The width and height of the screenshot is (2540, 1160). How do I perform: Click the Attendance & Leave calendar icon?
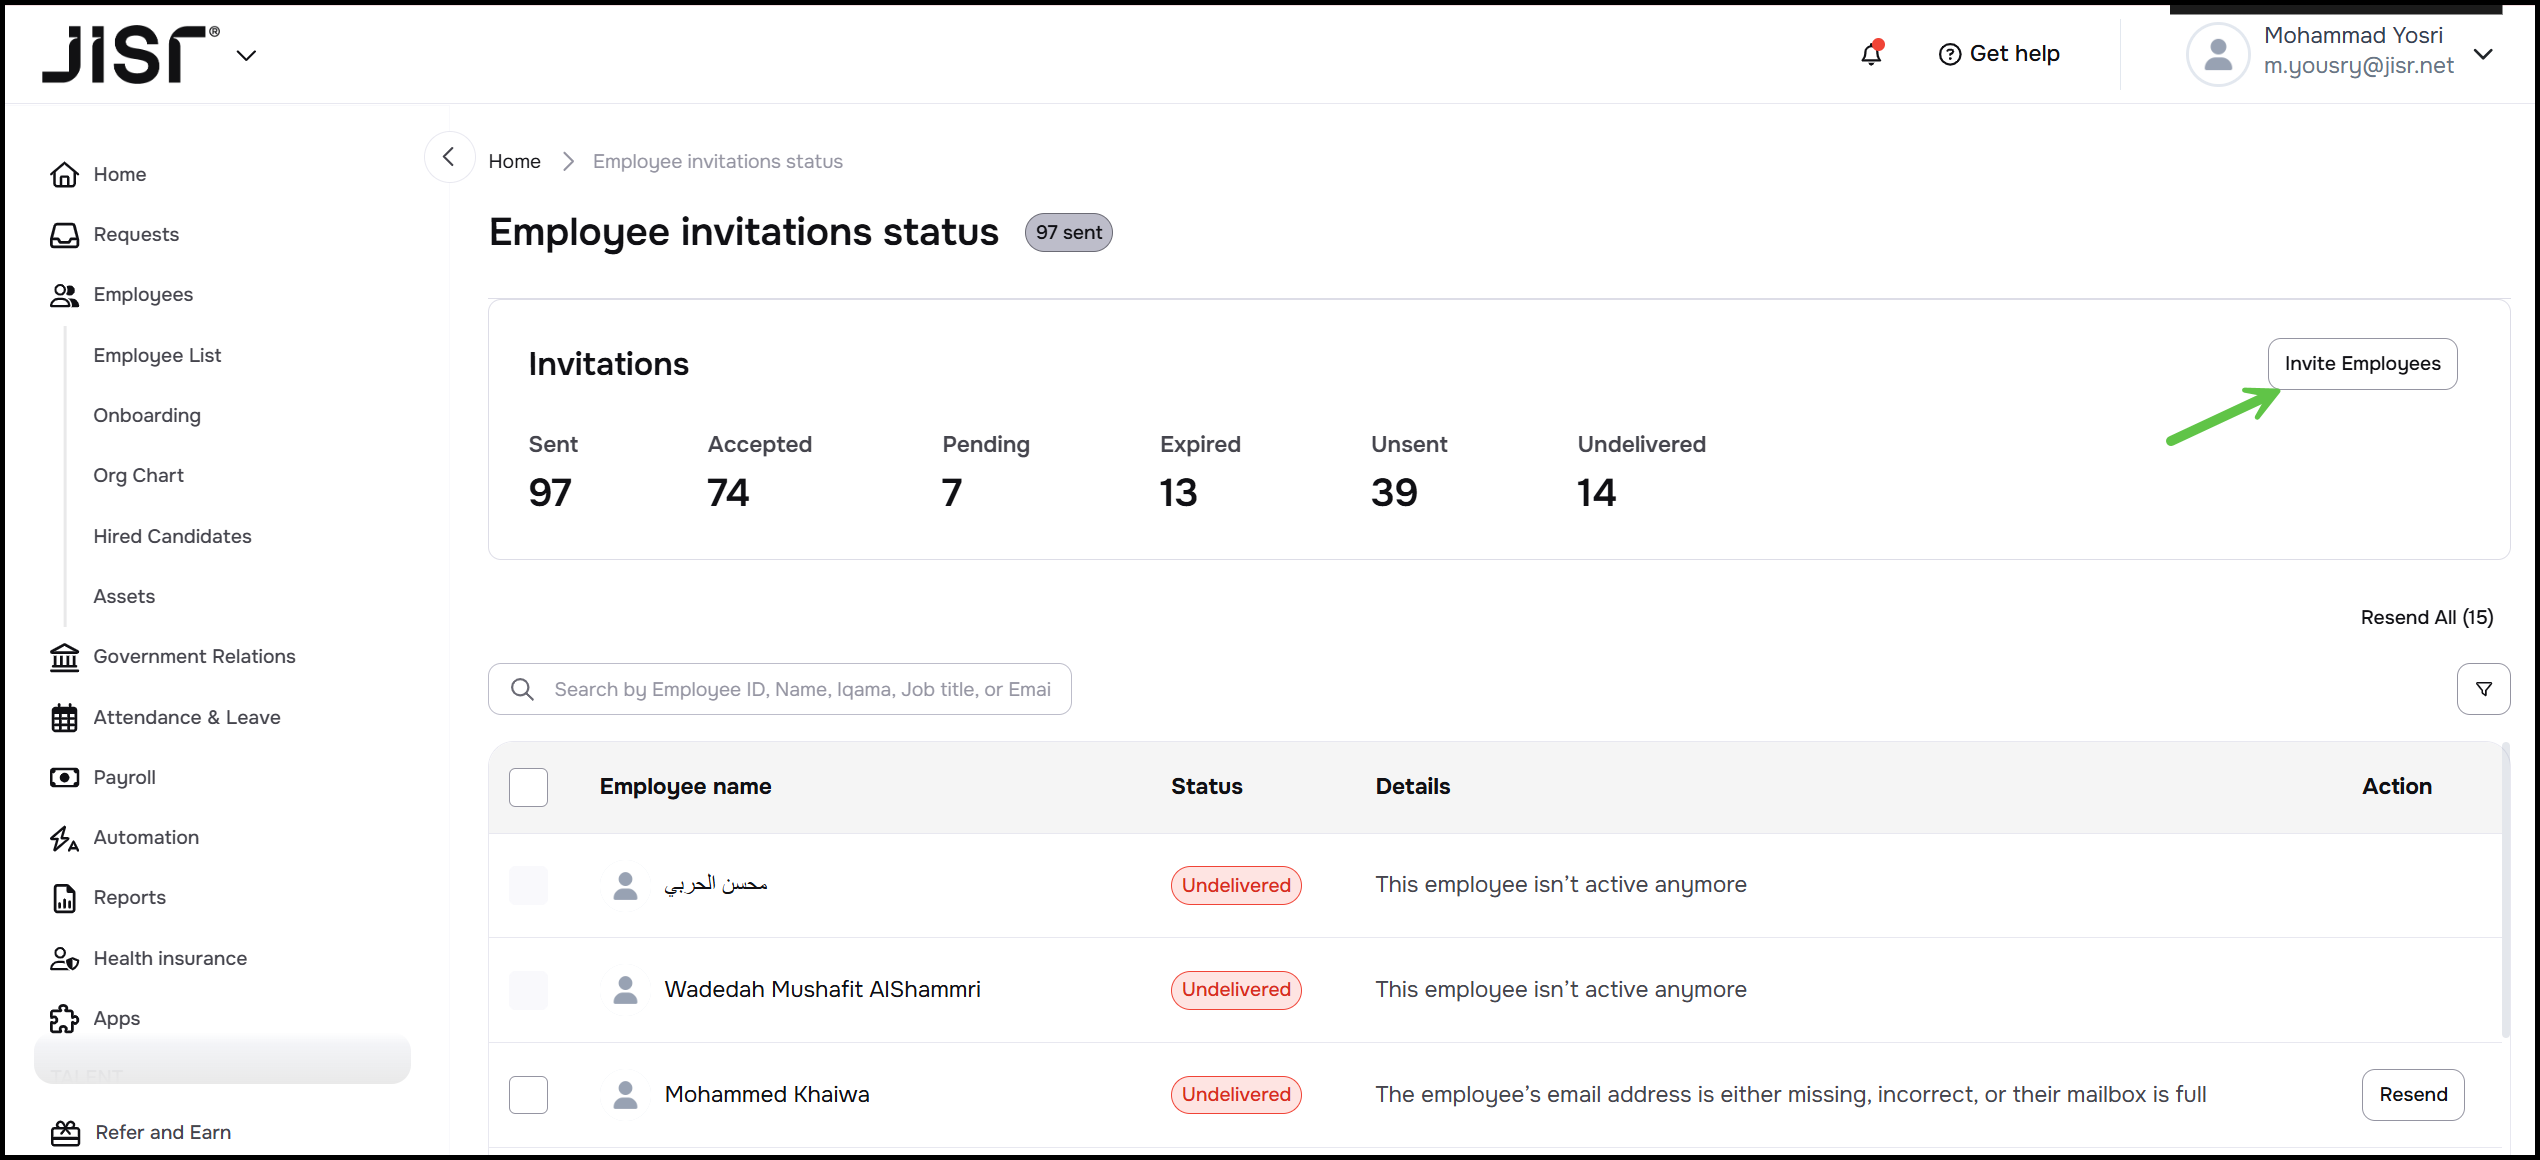(64, 718)
